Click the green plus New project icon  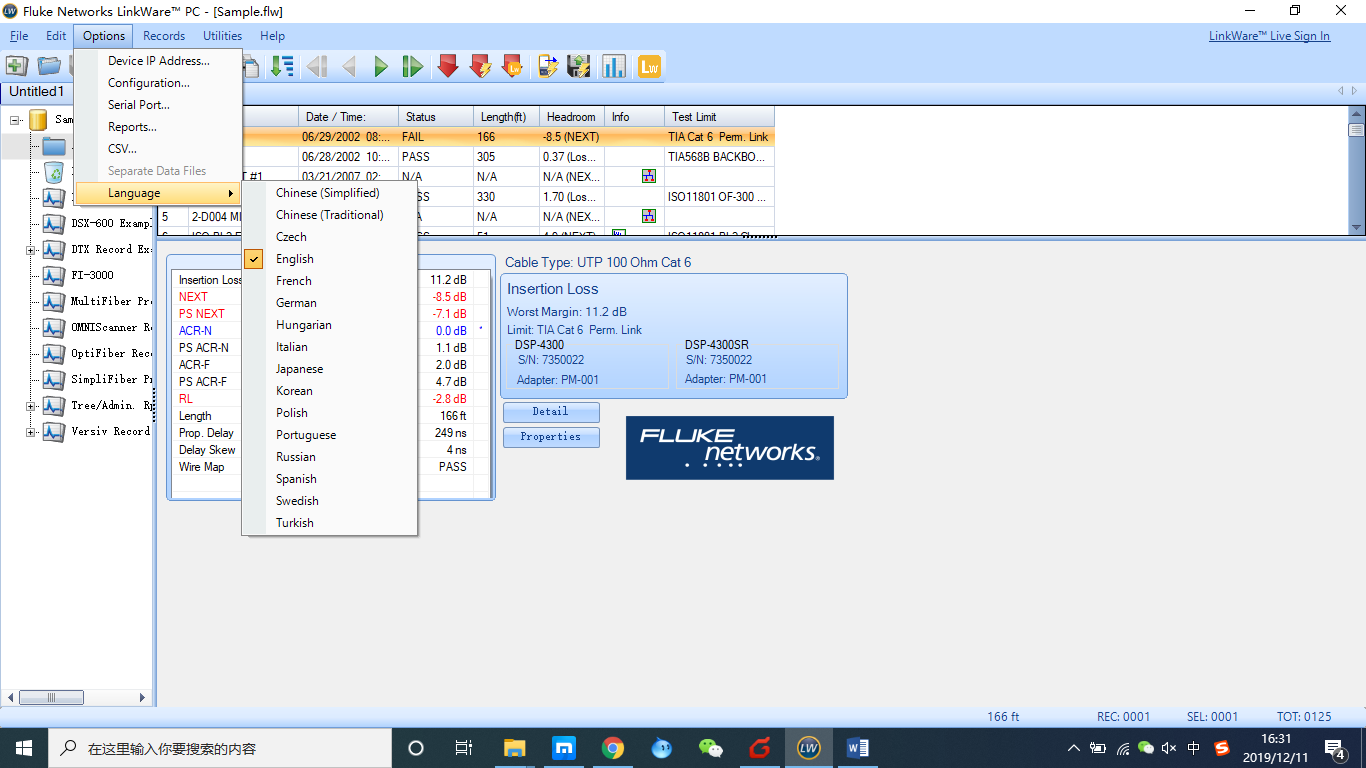[x=17, y=66]
